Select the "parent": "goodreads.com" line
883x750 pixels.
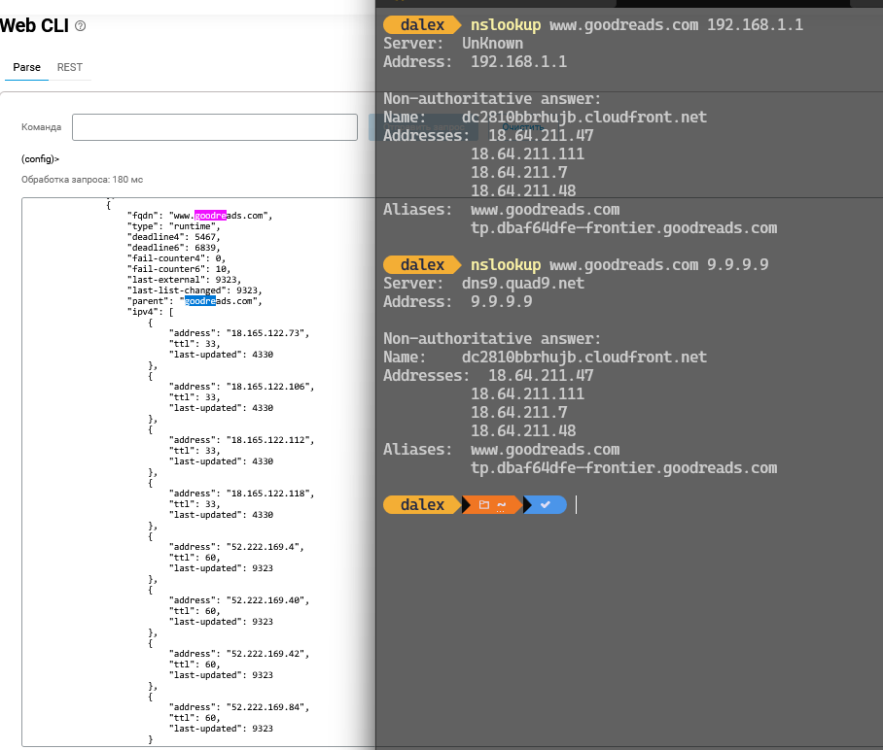pos(194,301)
